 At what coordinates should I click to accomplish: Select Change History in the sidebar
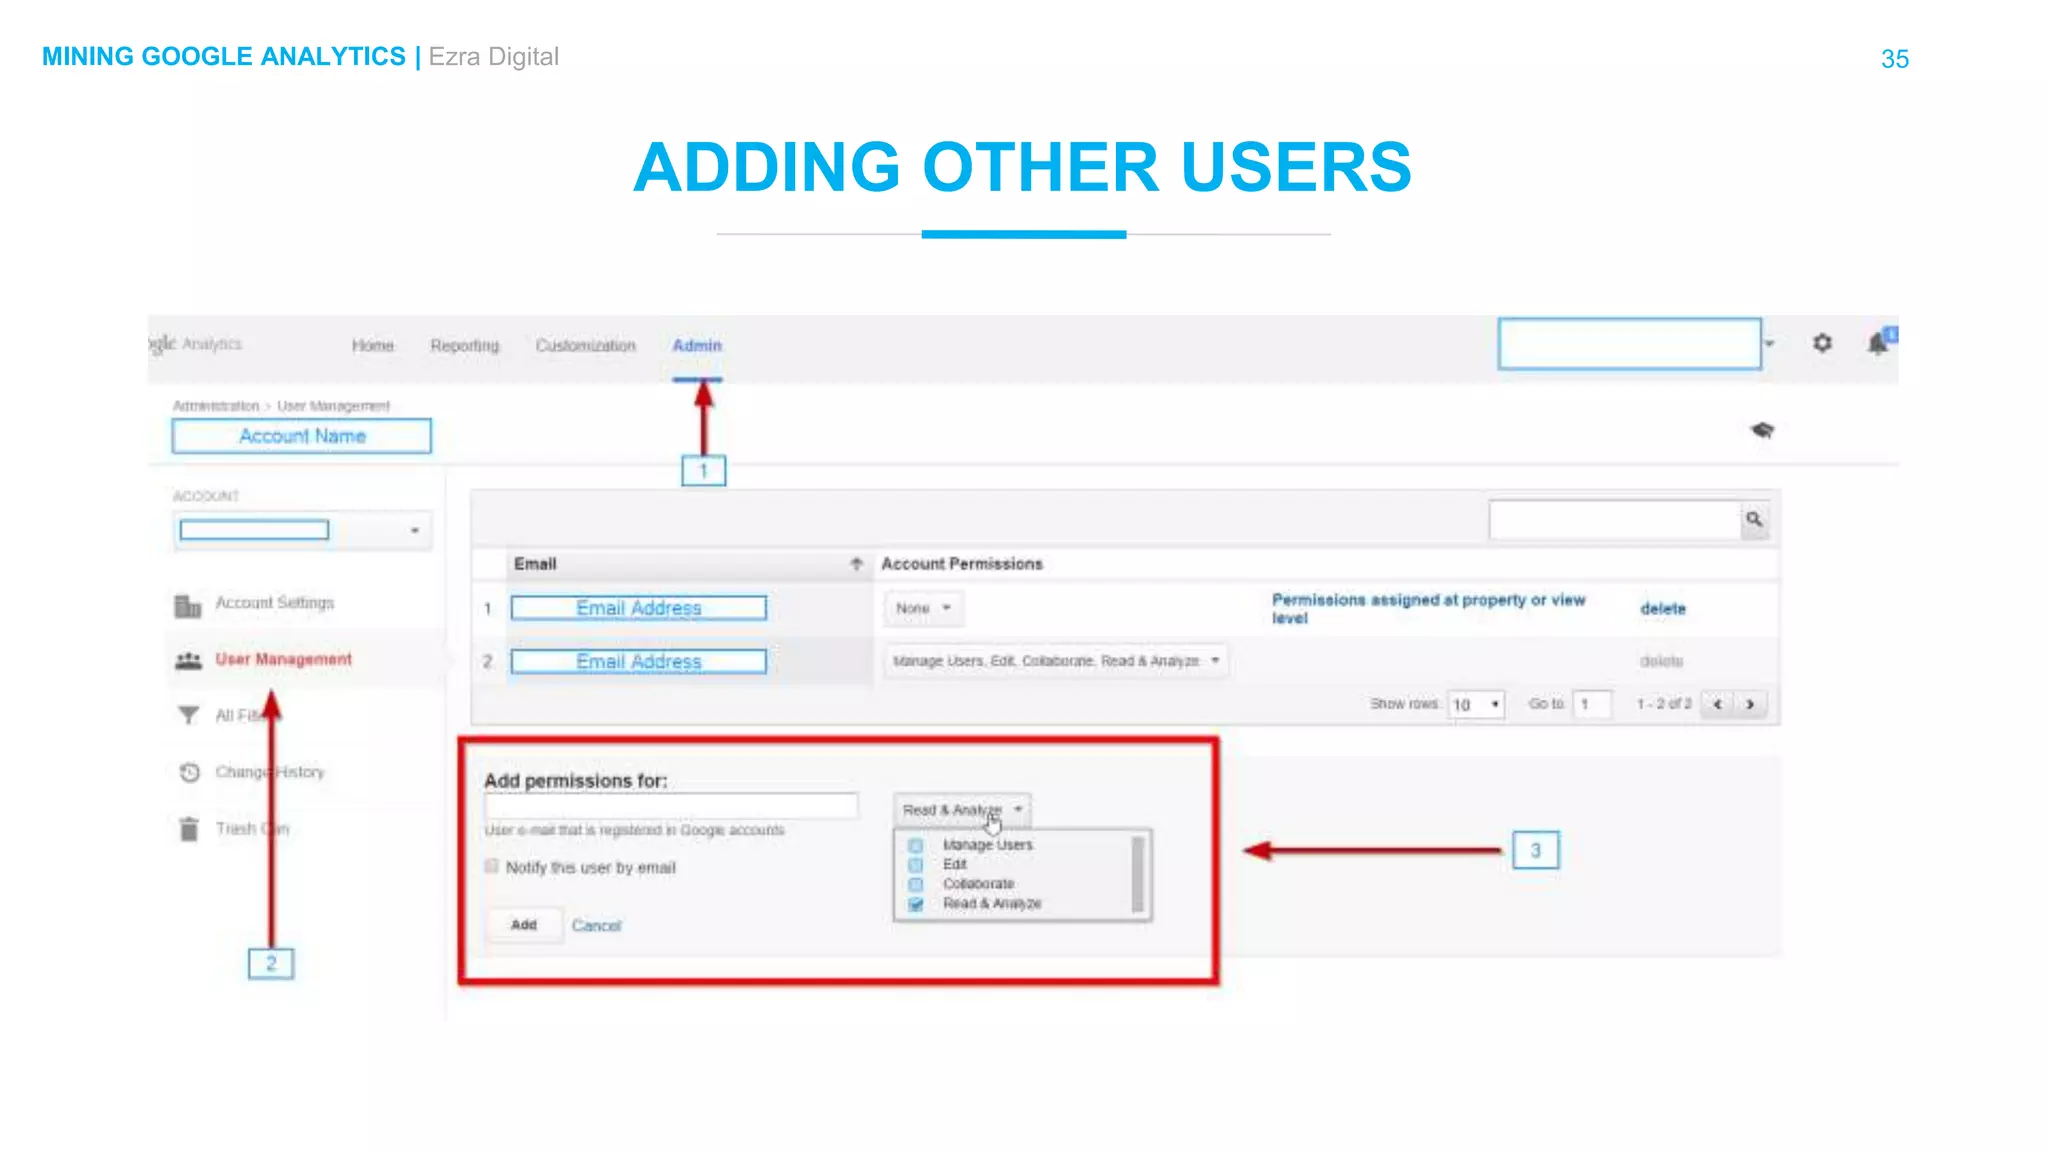pos(270,772)
